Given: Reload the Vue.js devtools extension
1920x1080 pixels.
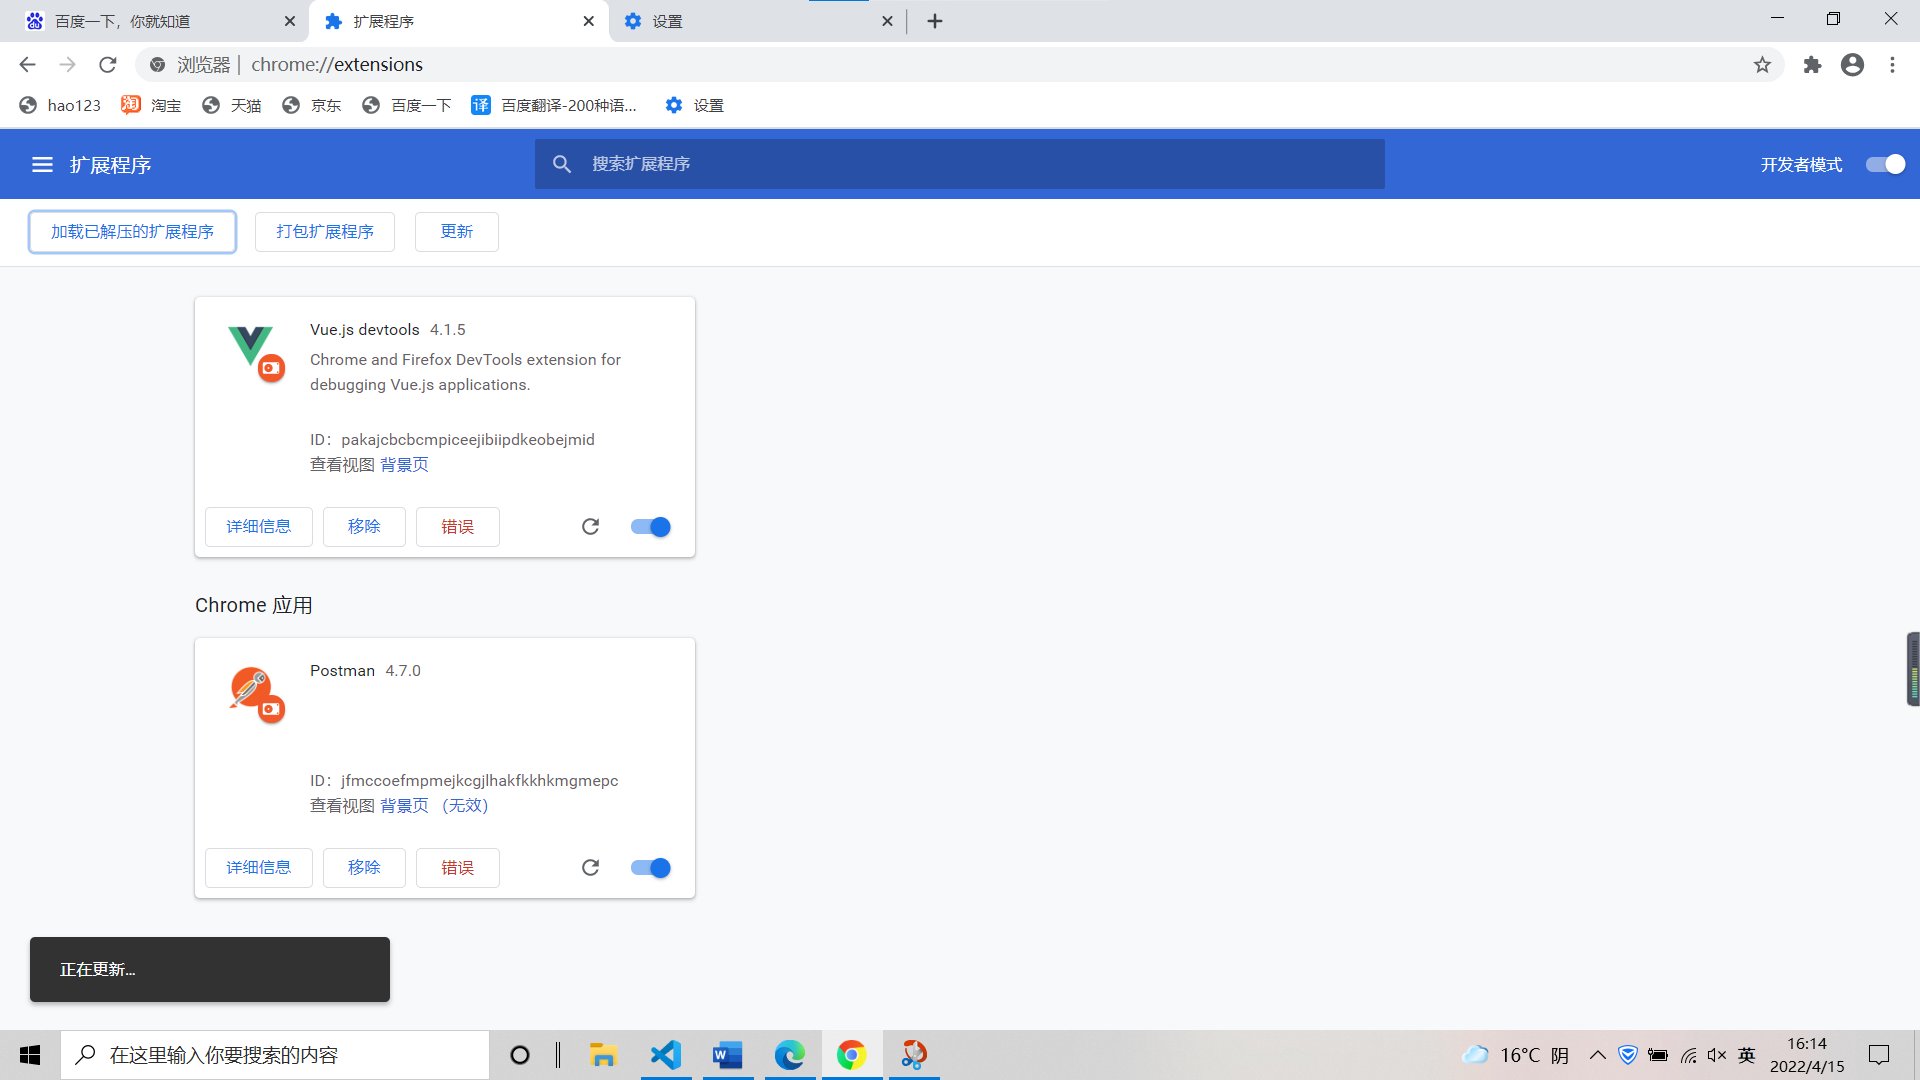Looking at the screenshot, I should (x=590, y=527).
